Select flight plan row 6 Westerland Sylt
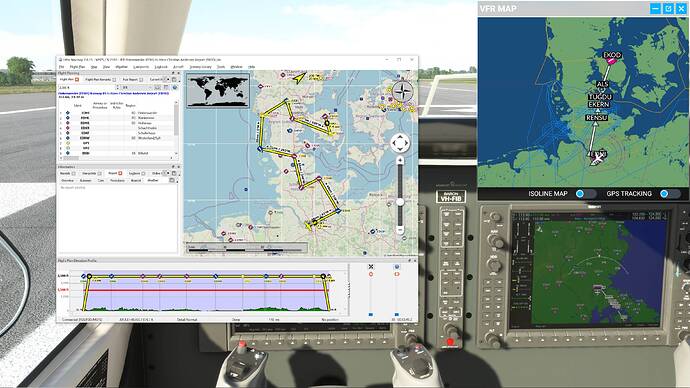The height and width of the screenshot is (388, 690). point(117,138)
